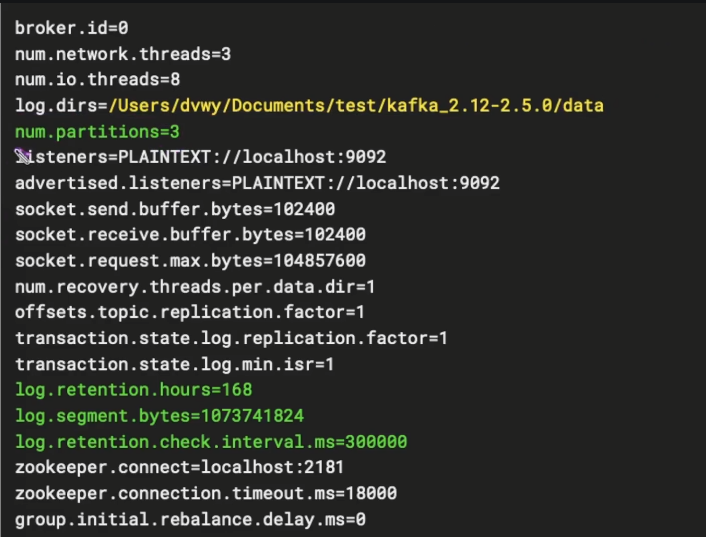The image size is (706, 537).
Task: Place cursor in log.dirs path line
Action: pos(309,106)
